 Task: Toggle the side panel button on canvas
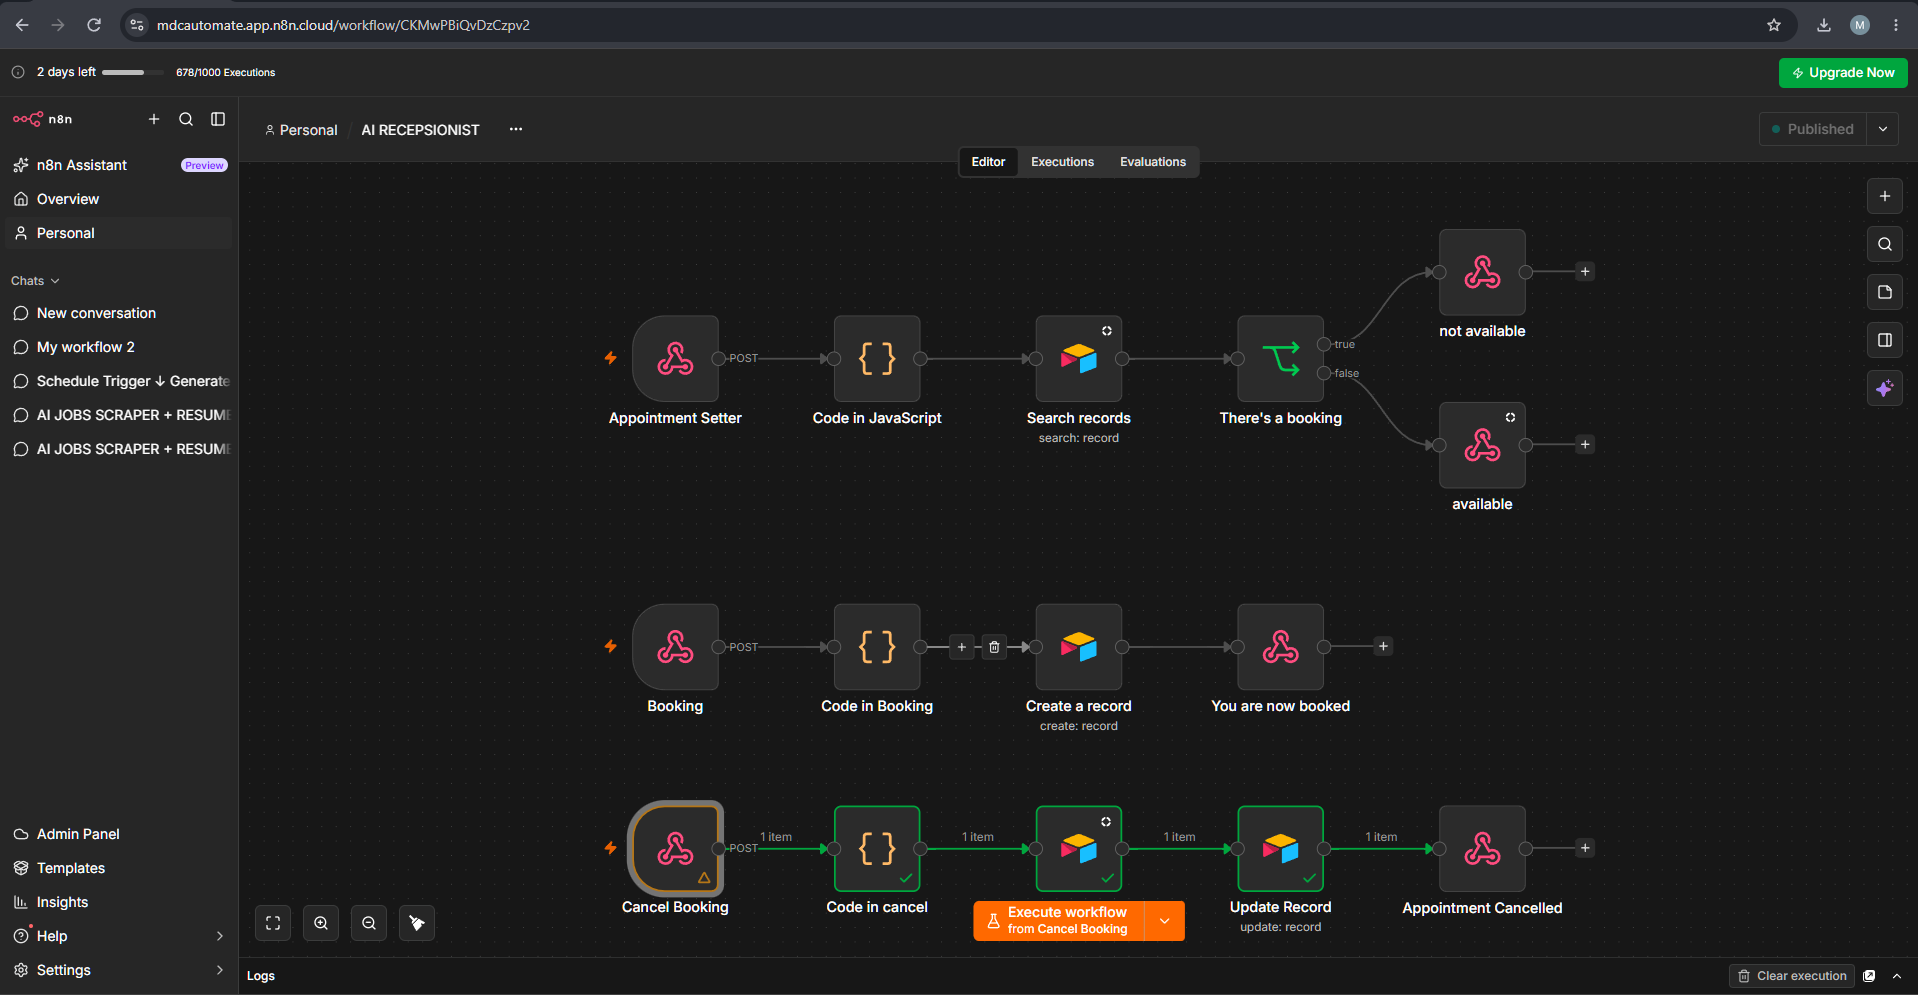pyautogui.click(x=1885, y=340)
